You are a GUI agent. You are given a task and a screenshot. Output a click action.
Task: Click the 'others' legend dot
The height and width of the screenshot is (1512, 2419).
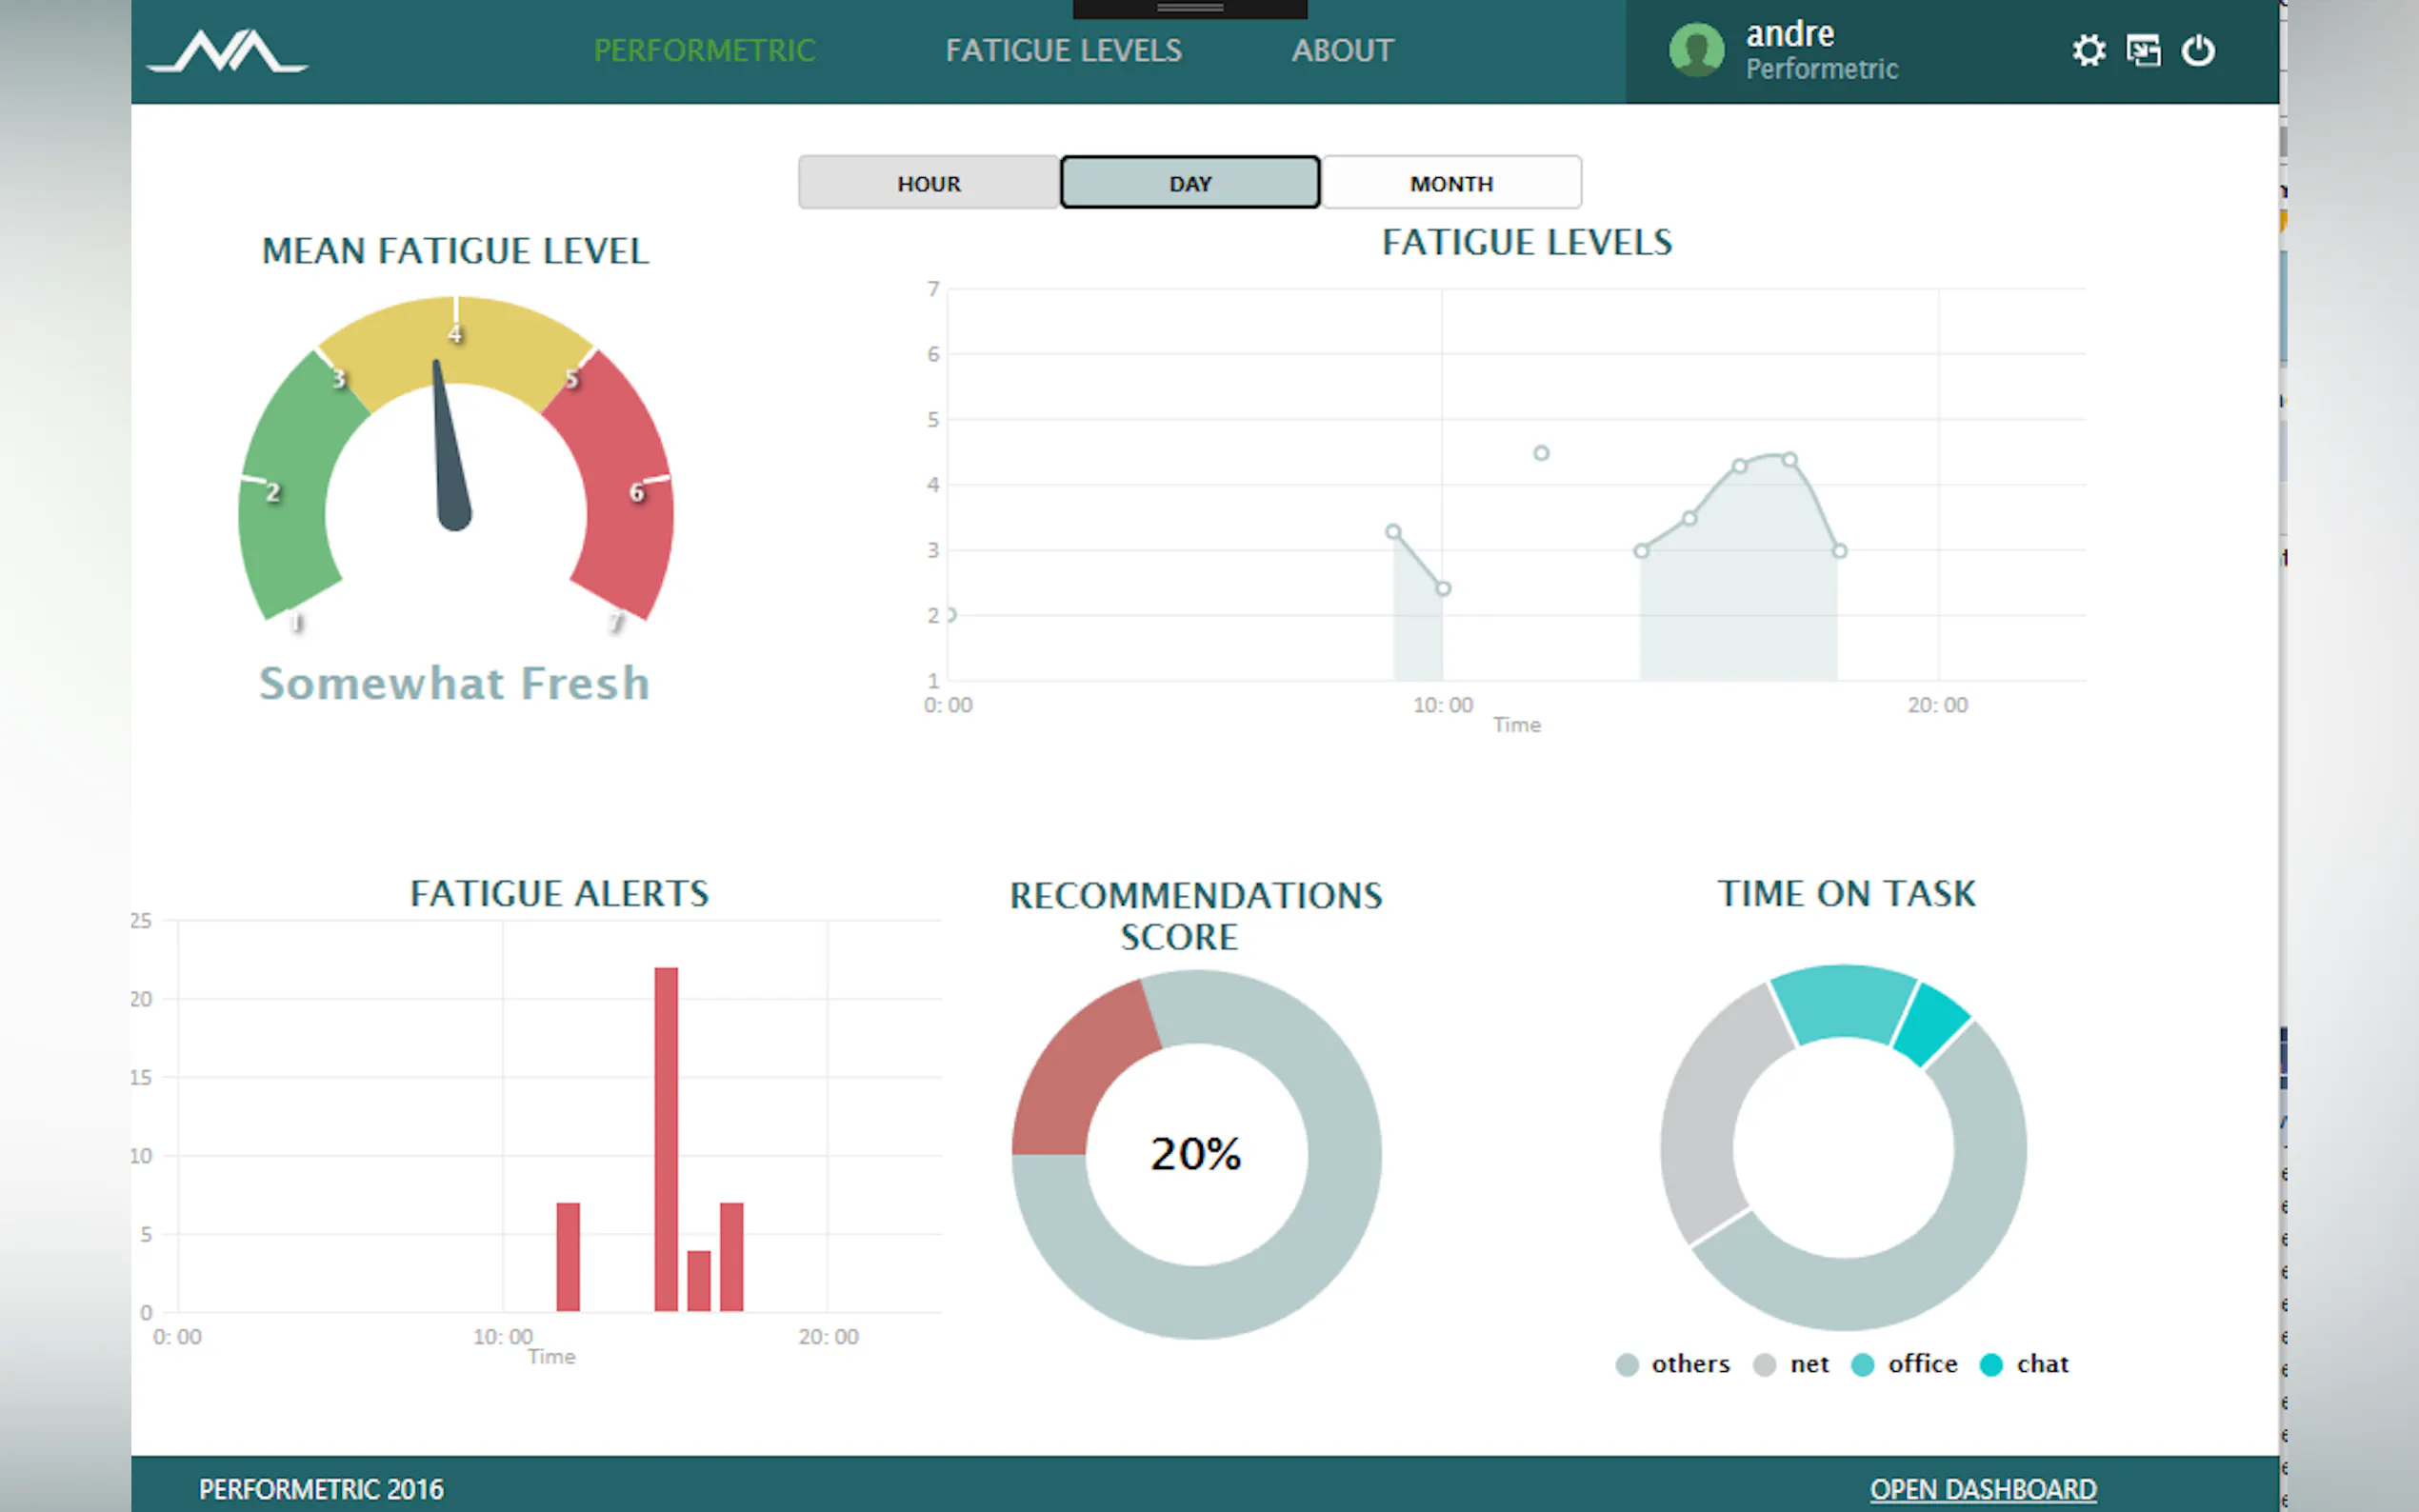point(1627,1365)
